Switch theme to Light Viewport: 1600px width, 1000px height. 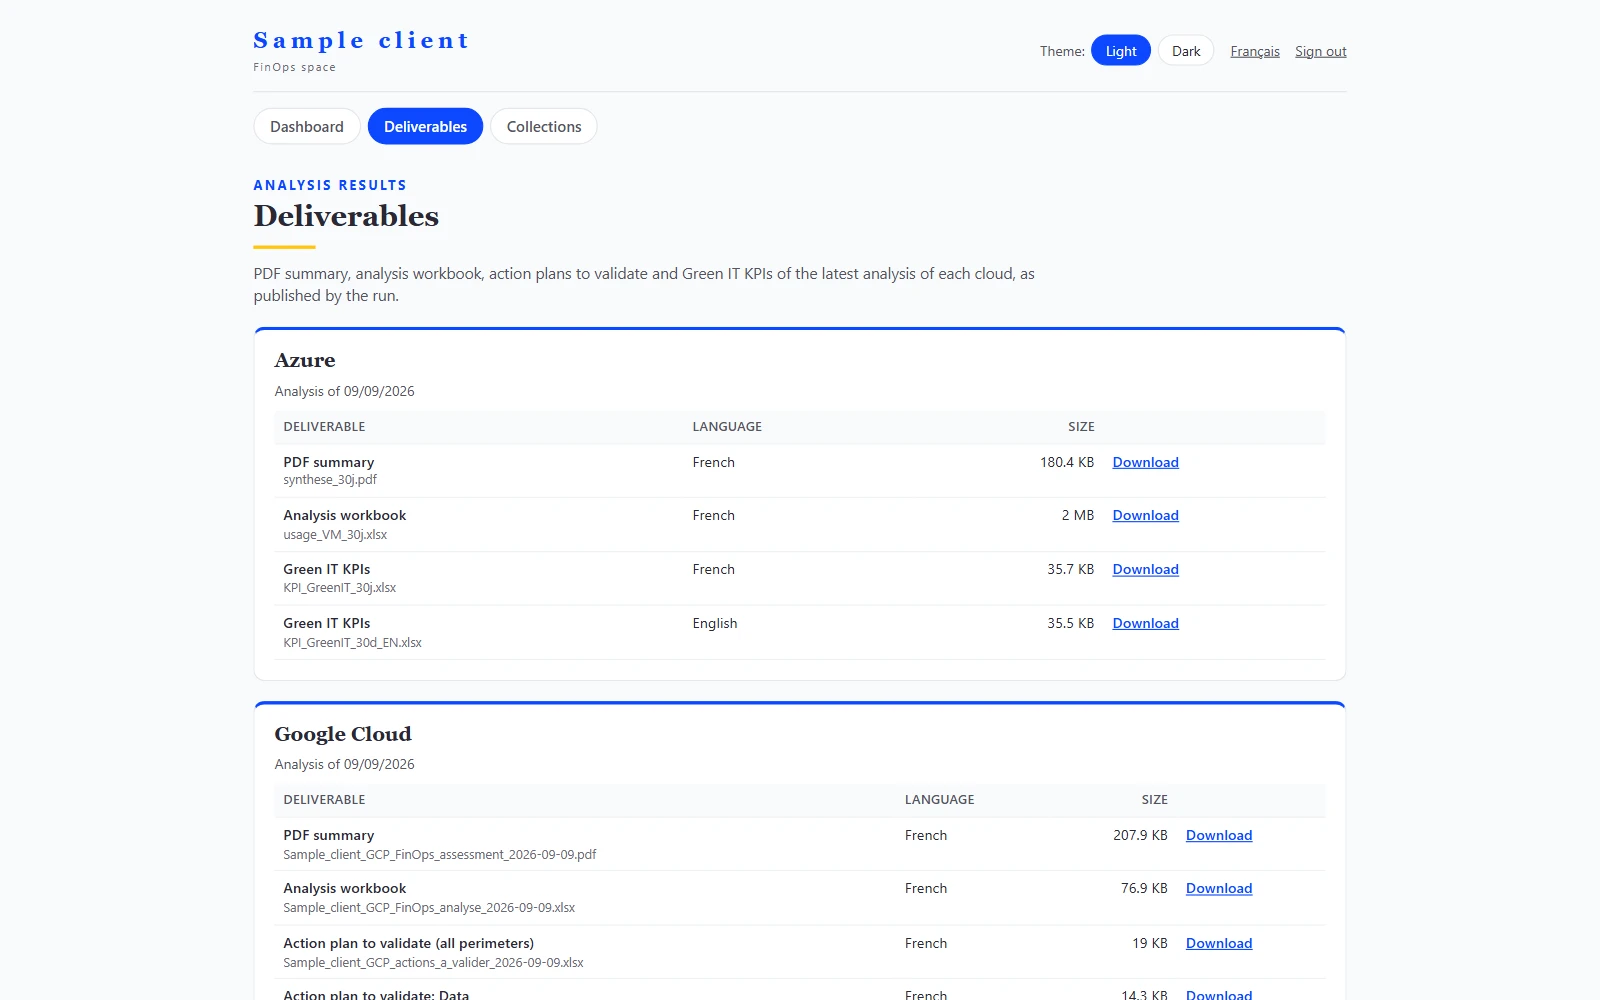click(1120, 51)
